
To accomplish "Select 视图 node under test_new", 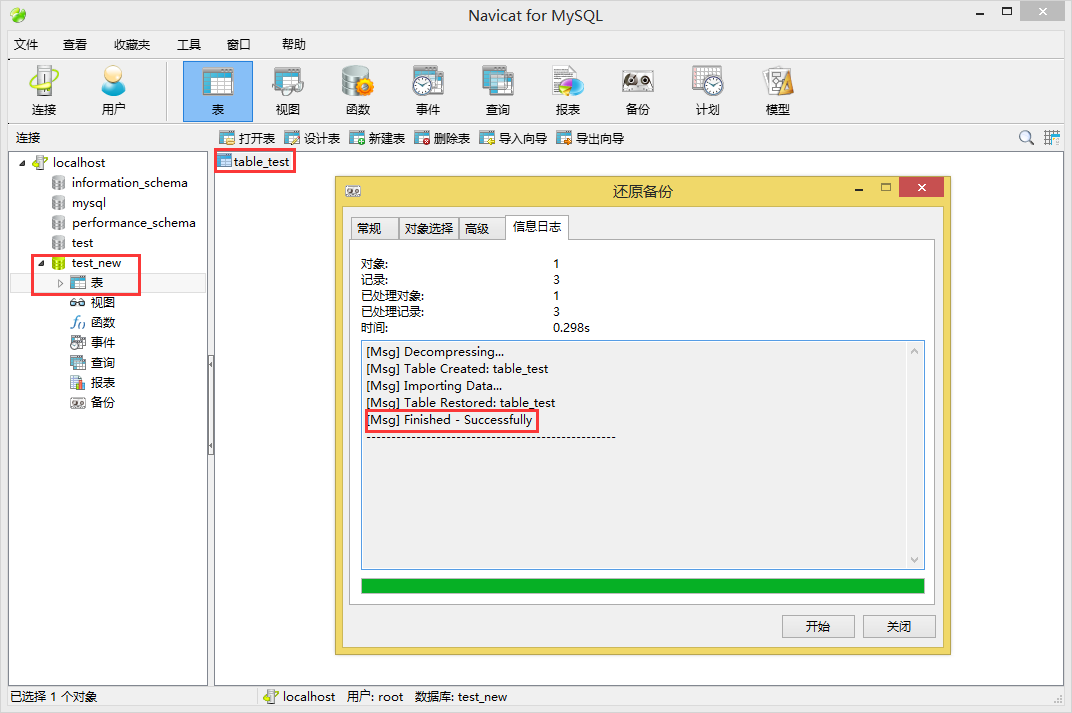I will [x=92, y=302].
